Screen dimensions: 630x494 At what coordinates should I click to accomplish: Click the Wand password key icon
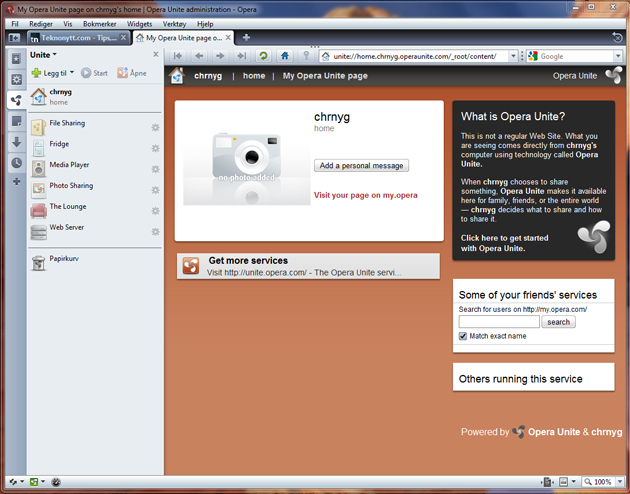(x=306, y=56)
